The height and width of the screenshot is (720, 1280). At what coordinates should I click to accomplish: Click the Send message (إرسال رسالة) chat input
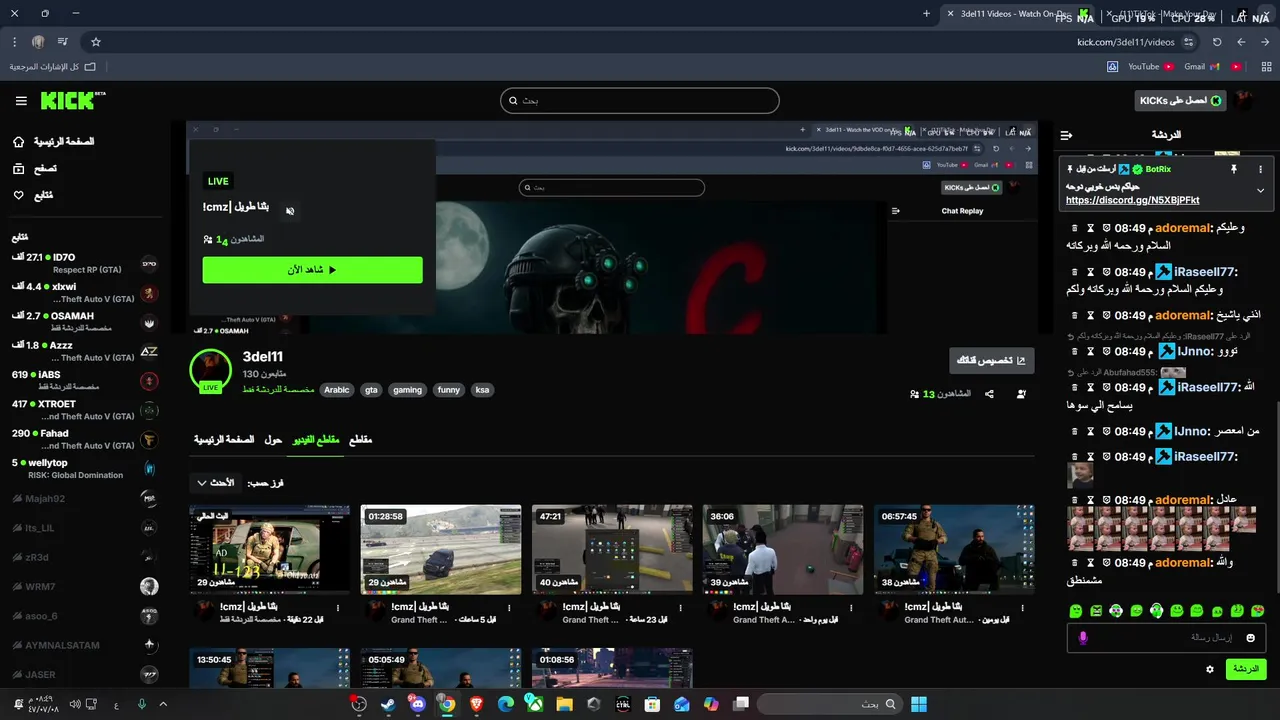(1167, 638)
